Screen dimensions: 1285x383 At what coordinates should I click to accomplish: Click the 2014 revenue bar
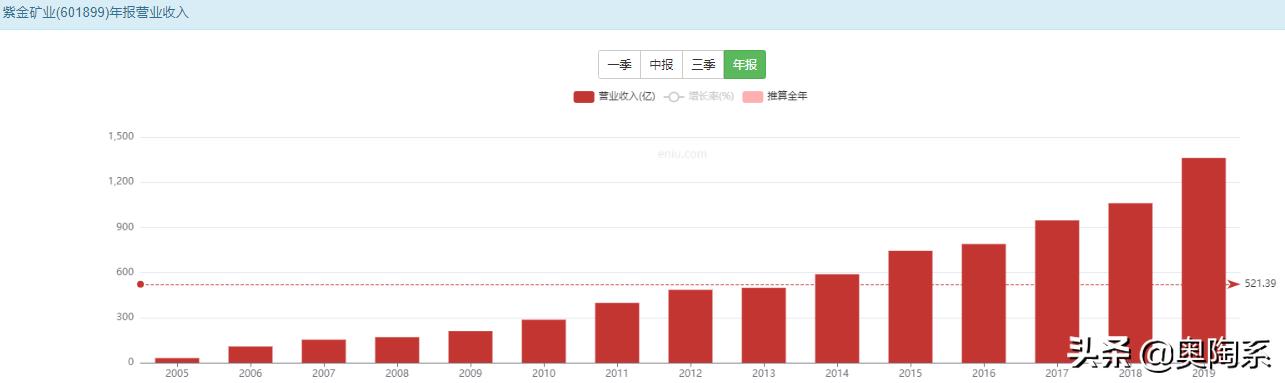(x=837, y=318)
